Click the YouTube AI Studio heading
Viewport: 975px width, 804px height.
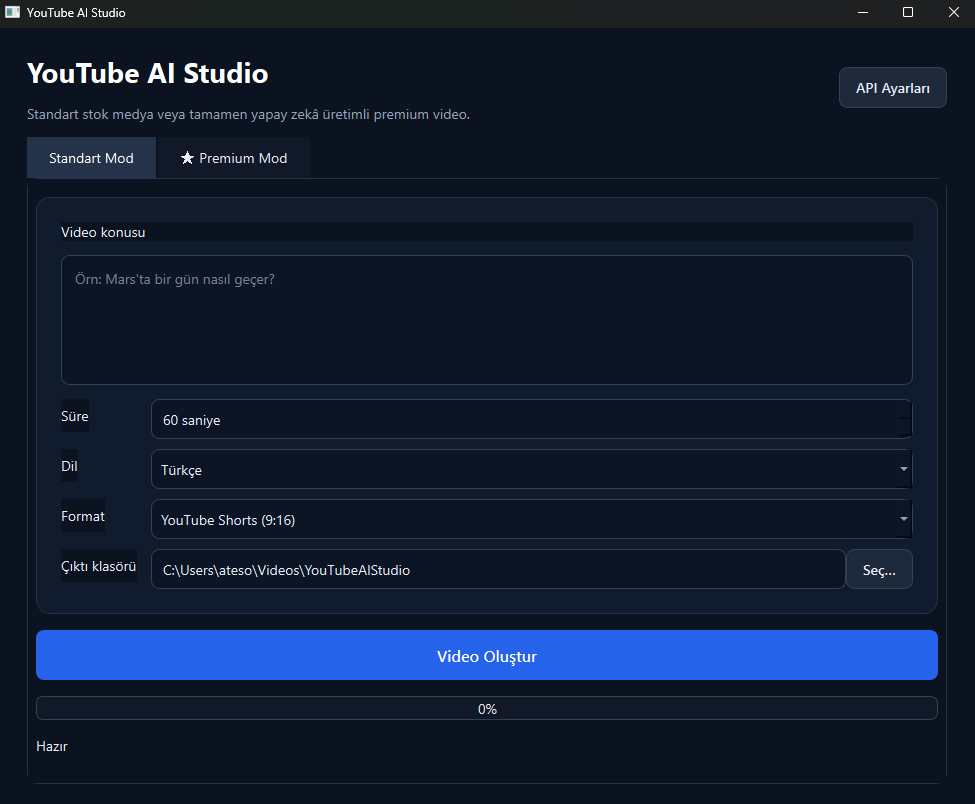coord(147,73)
